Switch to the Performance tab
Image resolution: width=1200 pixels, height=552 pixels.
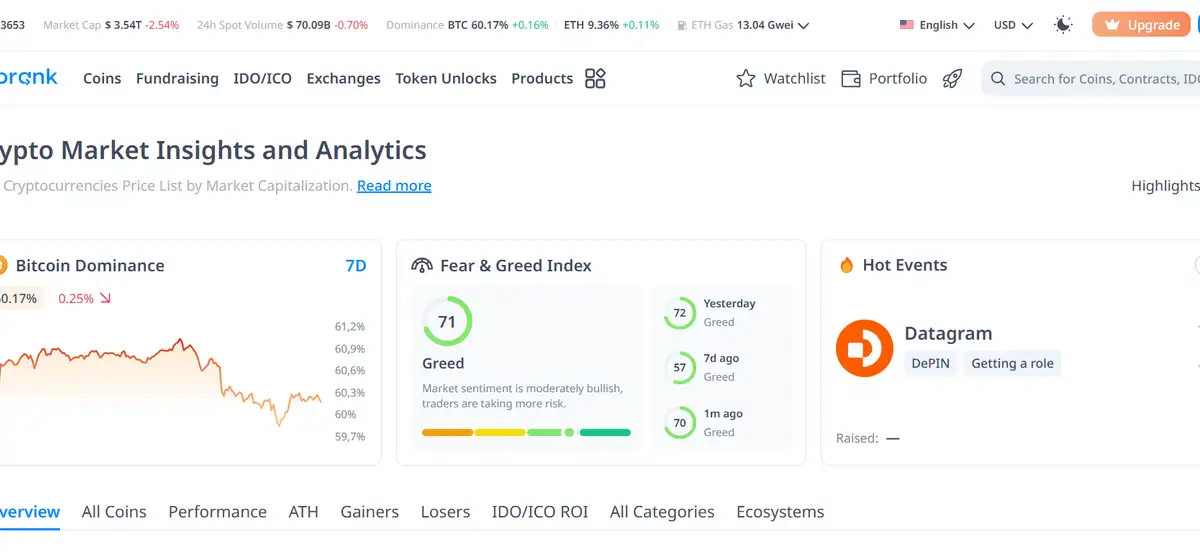click(217, 511)
